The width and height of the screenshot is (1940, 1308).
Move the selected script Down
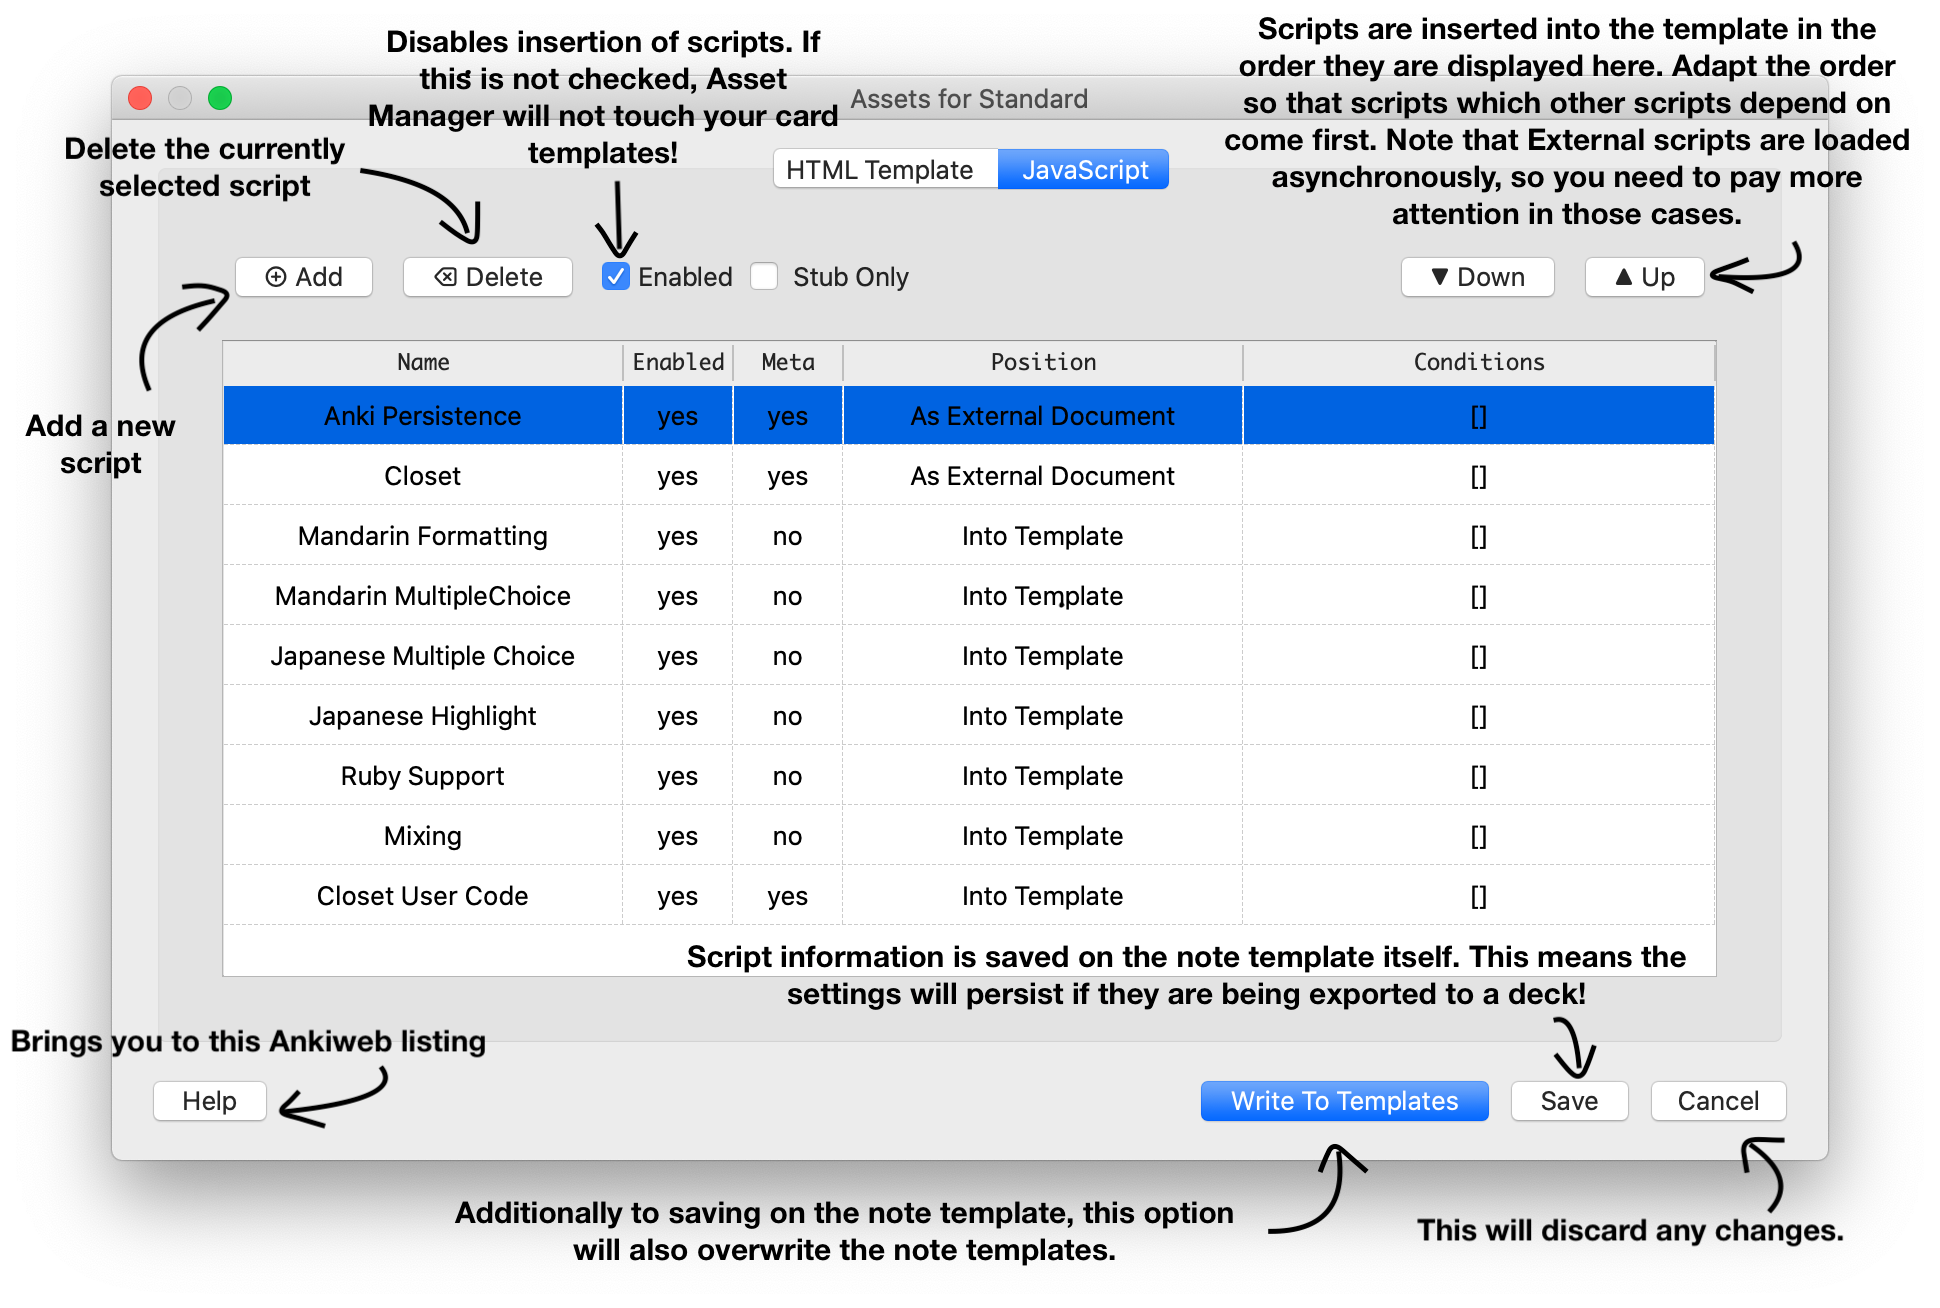[1477, 277]
